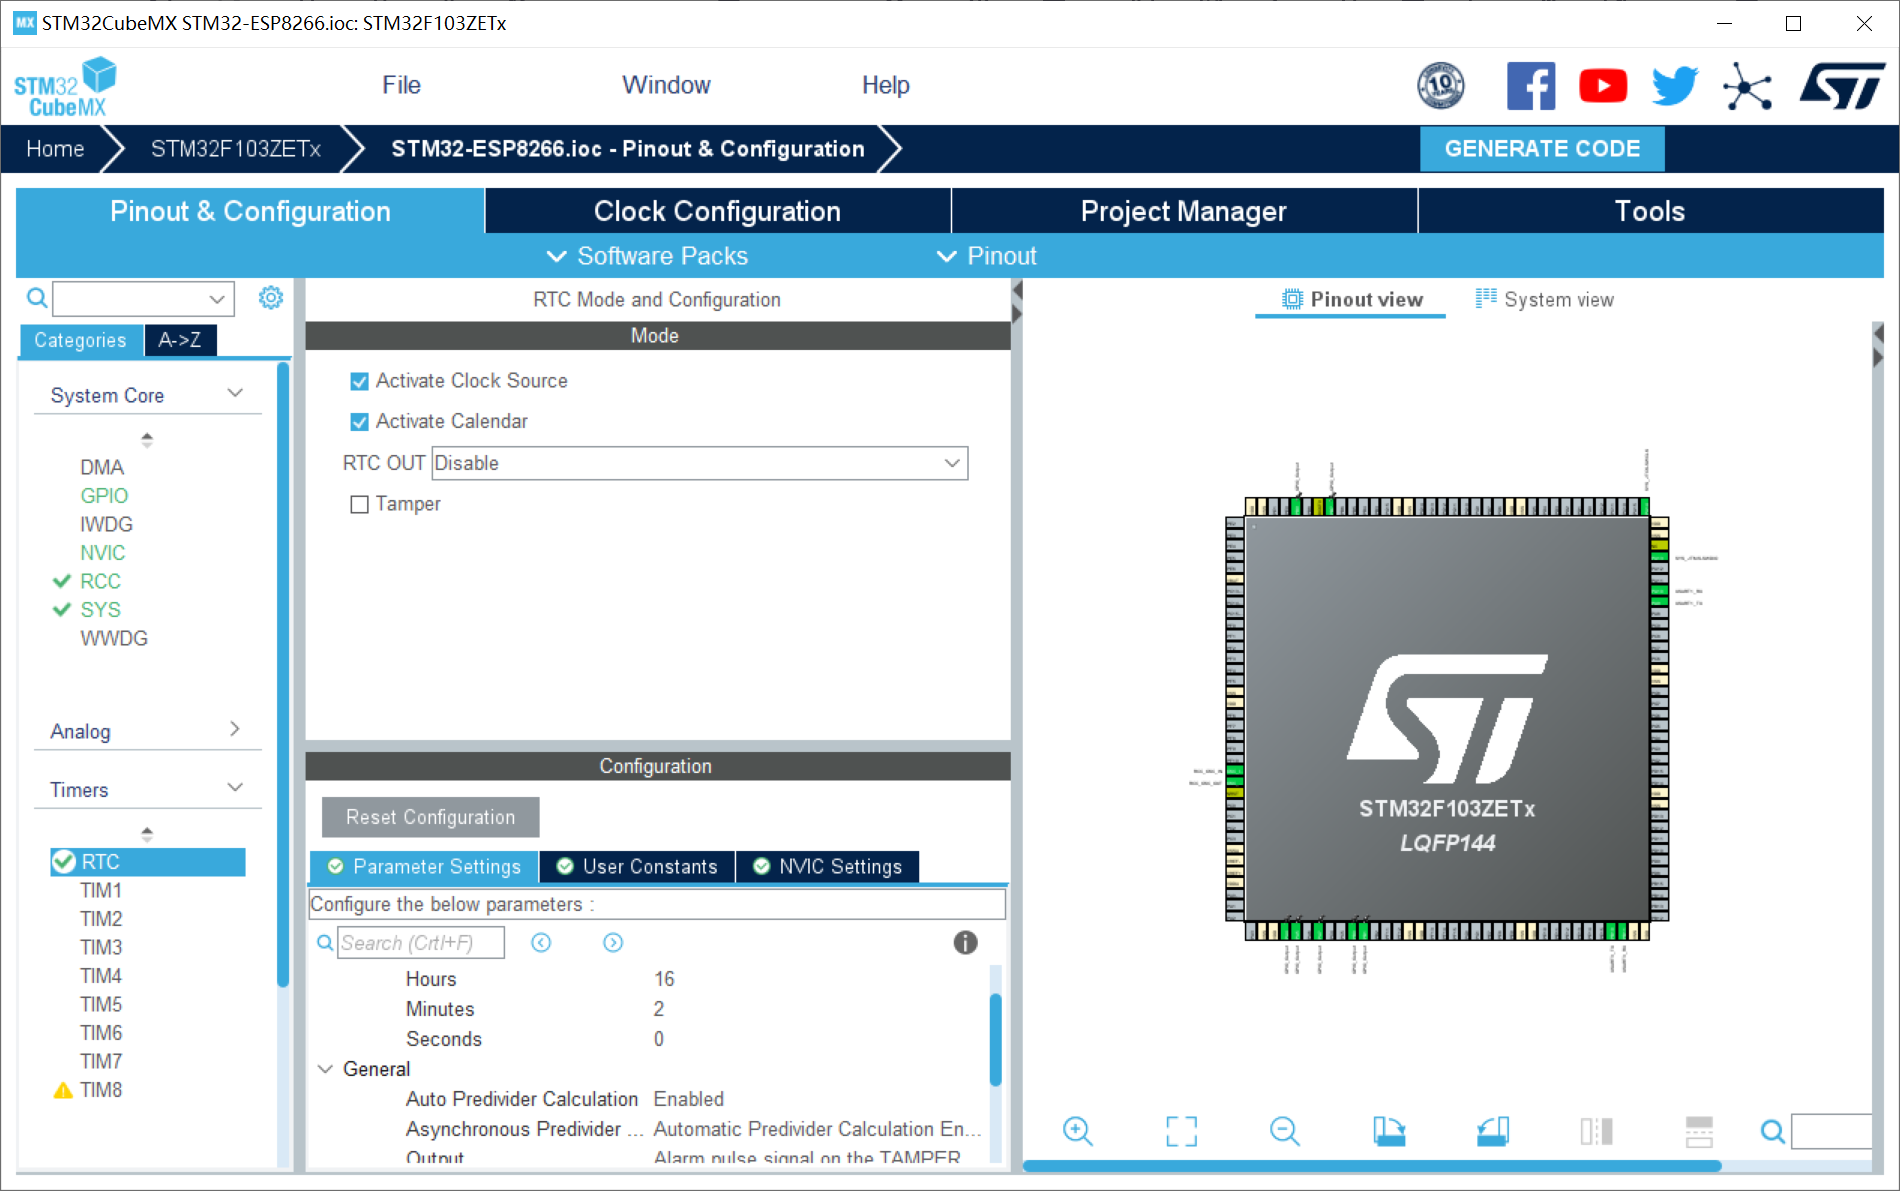Click the Reset Configuration button
This screenshot has width=1900, height=1191.
(x=431, y=817)
